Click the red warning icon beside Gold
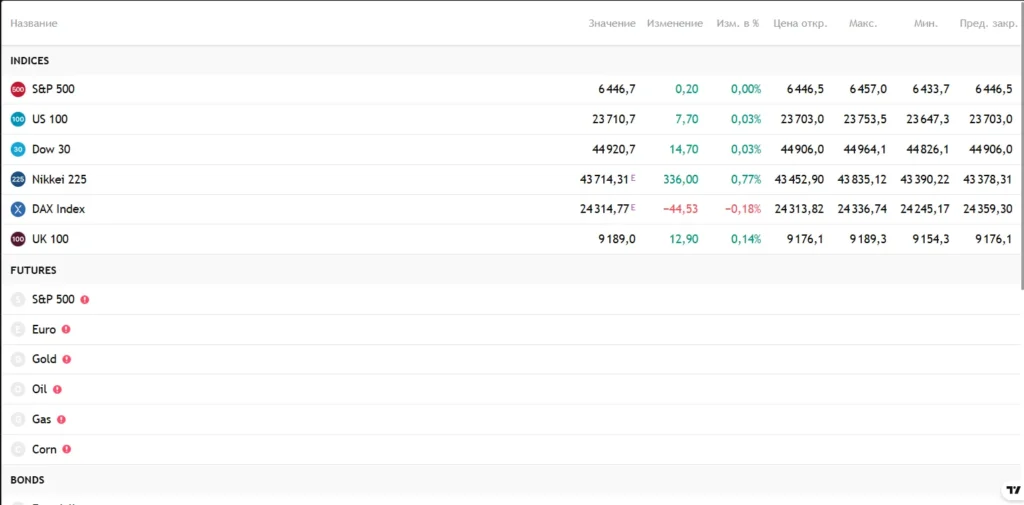 tap(67, 359)
